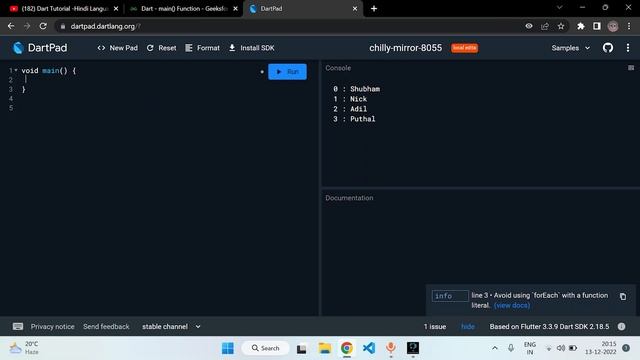Image resolution: width=640 pixels, height=360 pixels.
Task: Click the chilly-mirror-8055 pad title
Action: pos(405,48)
